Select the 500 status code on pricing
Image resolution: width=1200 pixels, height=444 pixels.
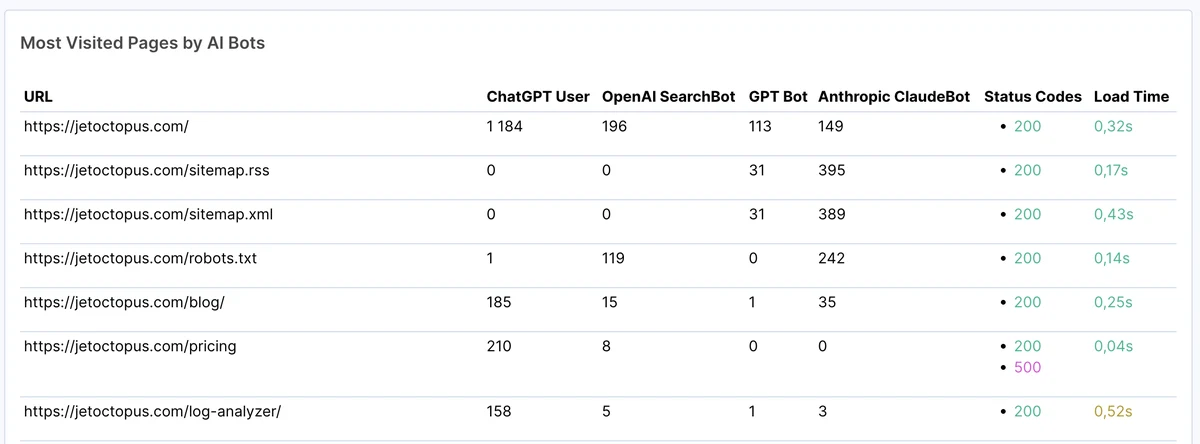[x=1027, y=367]
